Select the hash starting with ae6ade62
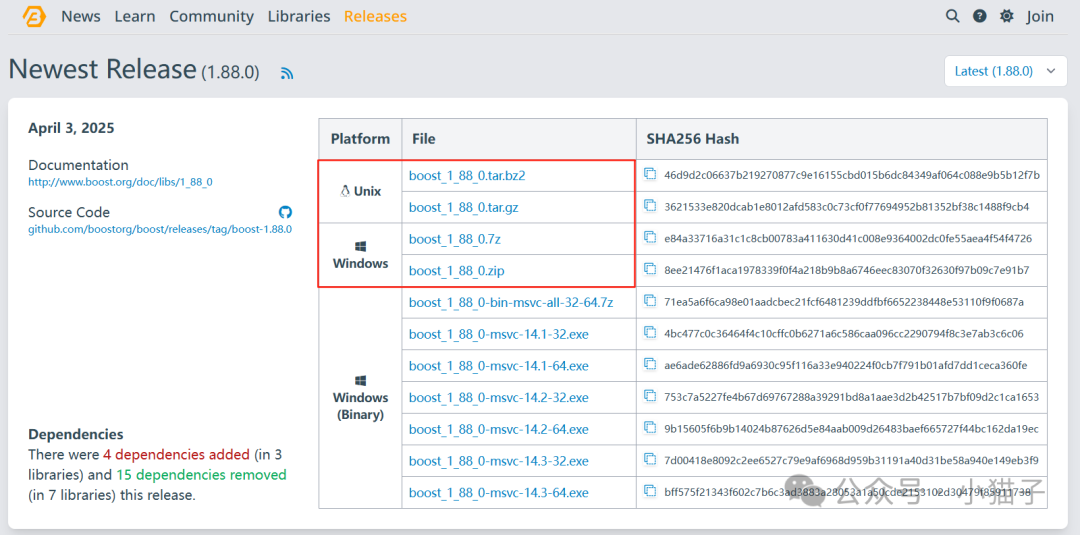 846,365
